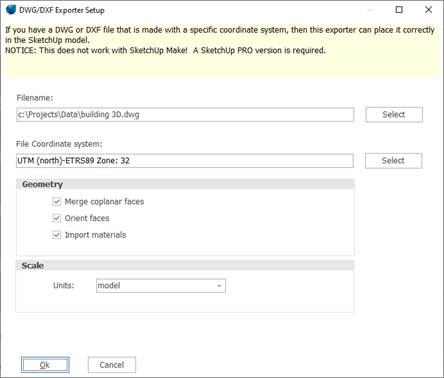
Task: Dismiss dialog with Cancel button
Action: pos(112,365)
